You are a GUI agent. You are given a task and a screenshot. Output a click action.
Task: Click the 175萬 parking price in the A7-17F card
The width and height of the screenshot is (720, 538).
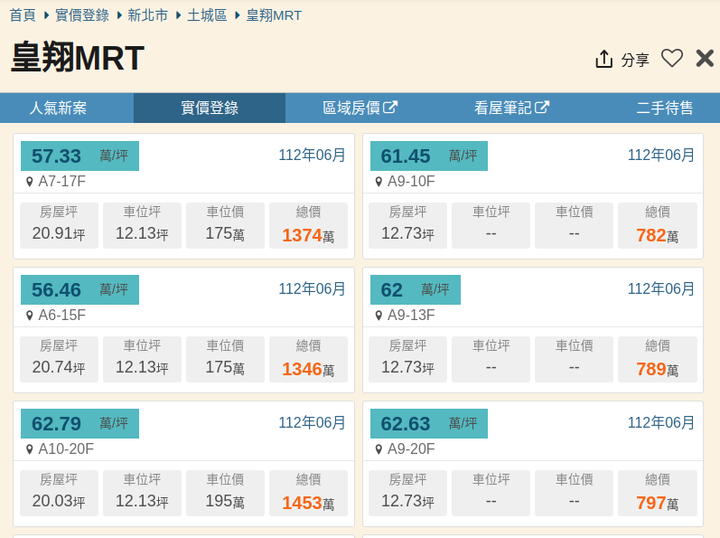click(x=225, y=234)
